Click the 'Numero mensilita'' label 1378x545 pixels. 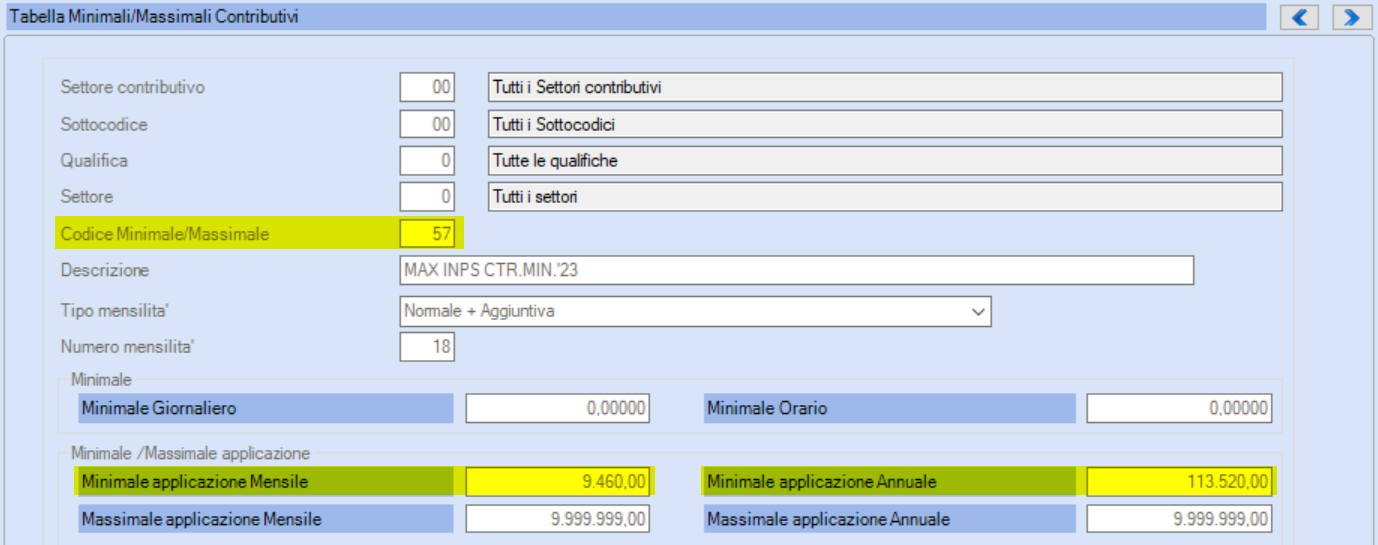coord(128,347)
